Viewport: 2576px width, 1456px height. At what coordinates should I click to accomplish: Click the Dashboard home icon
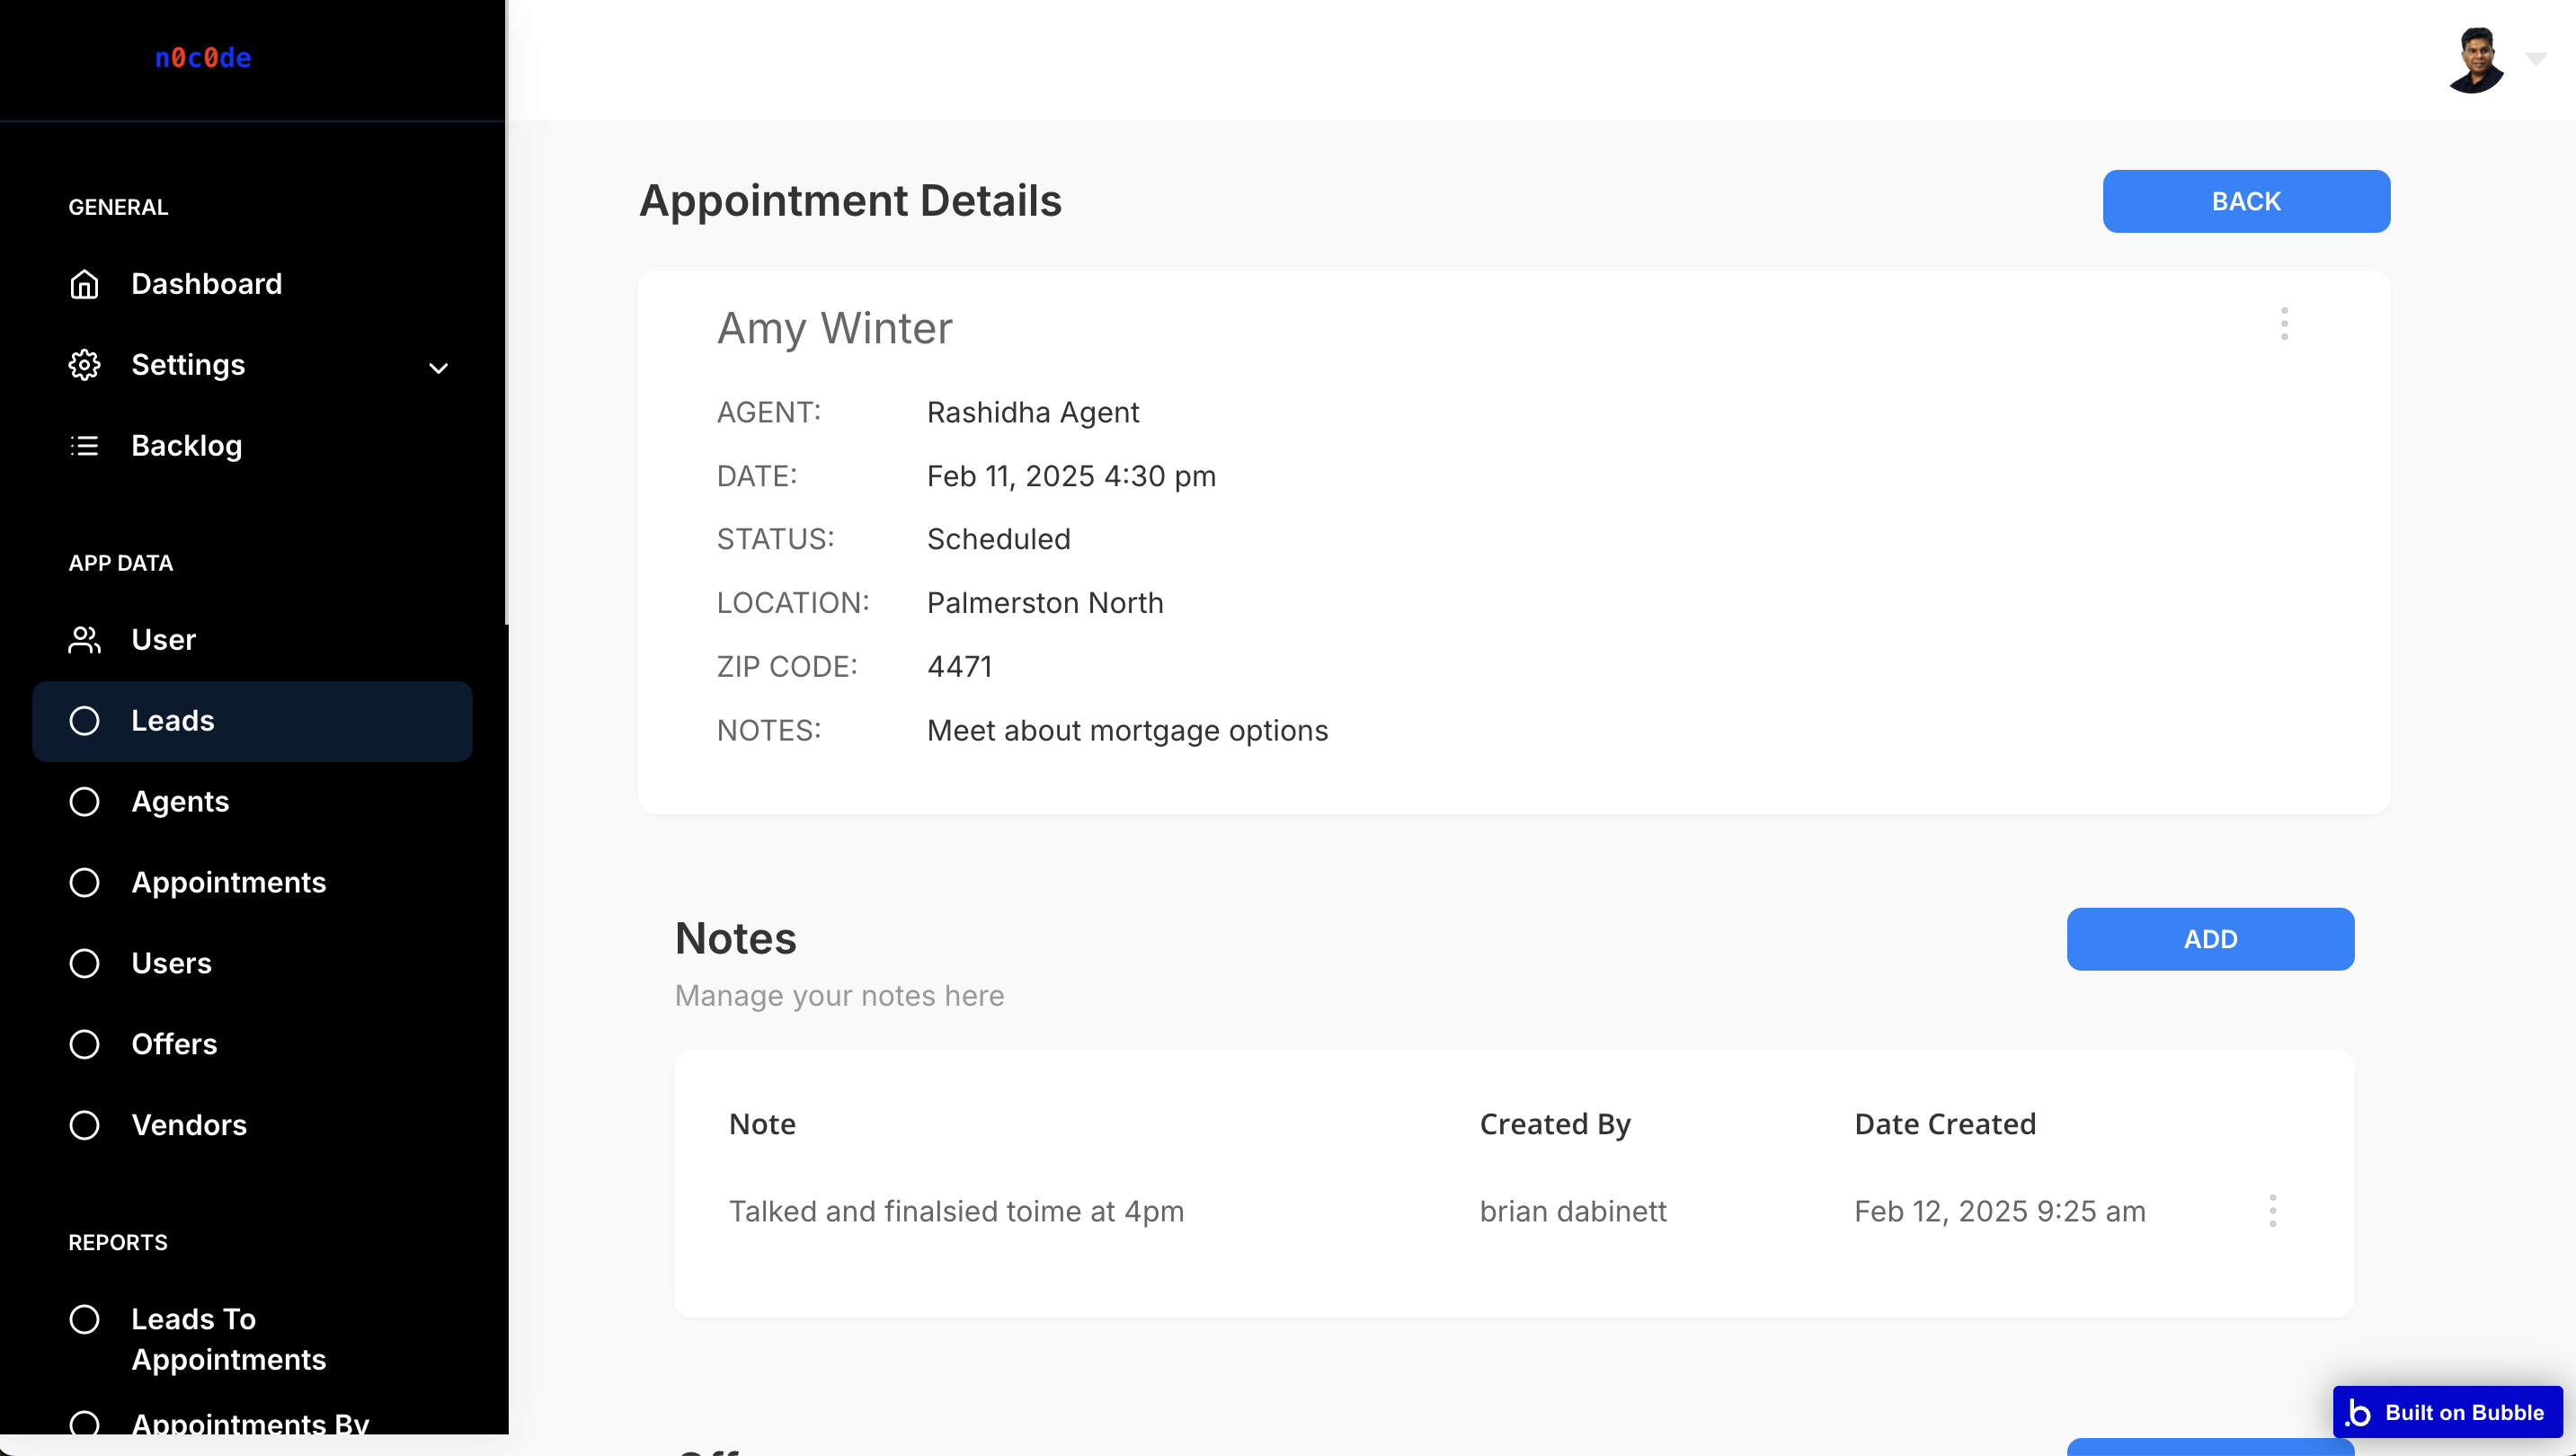tap(84, 284)
